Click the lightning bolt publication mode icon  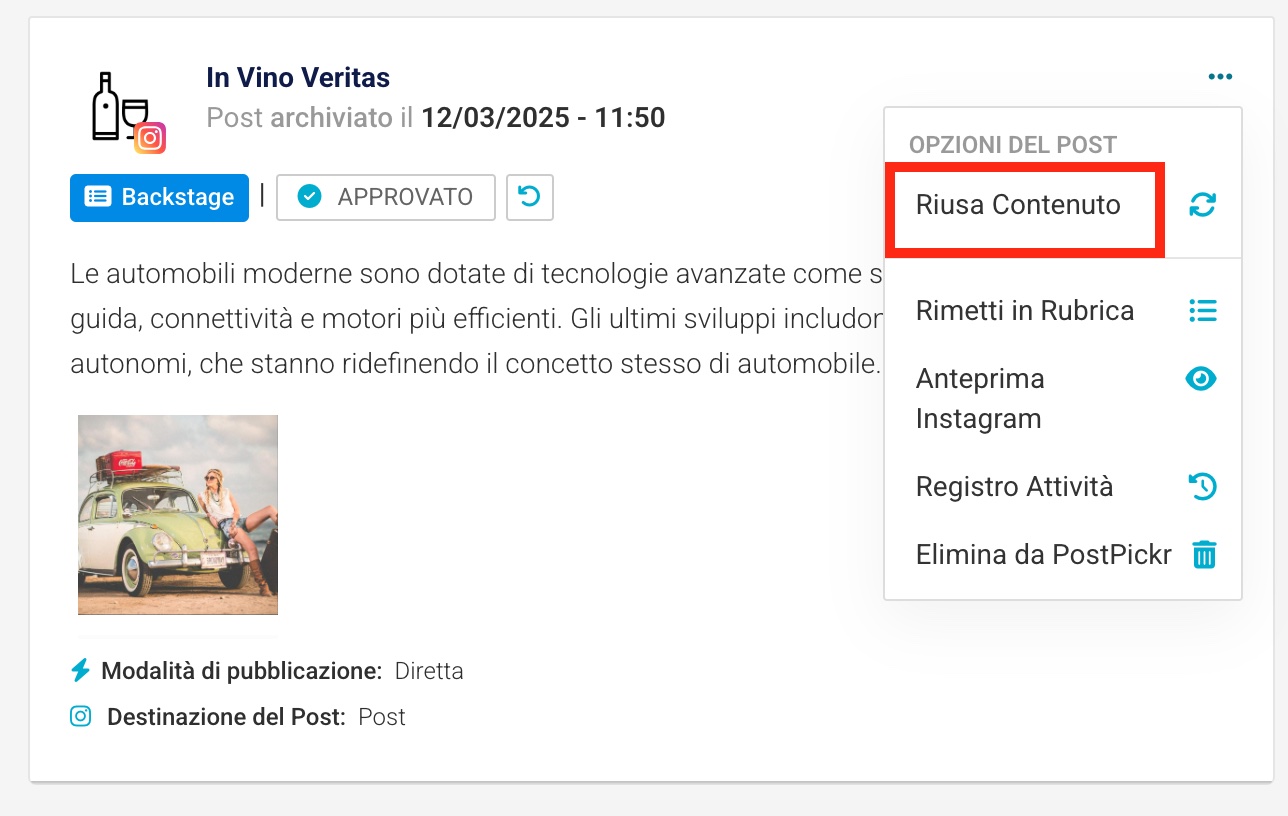(x=81, y=670)
